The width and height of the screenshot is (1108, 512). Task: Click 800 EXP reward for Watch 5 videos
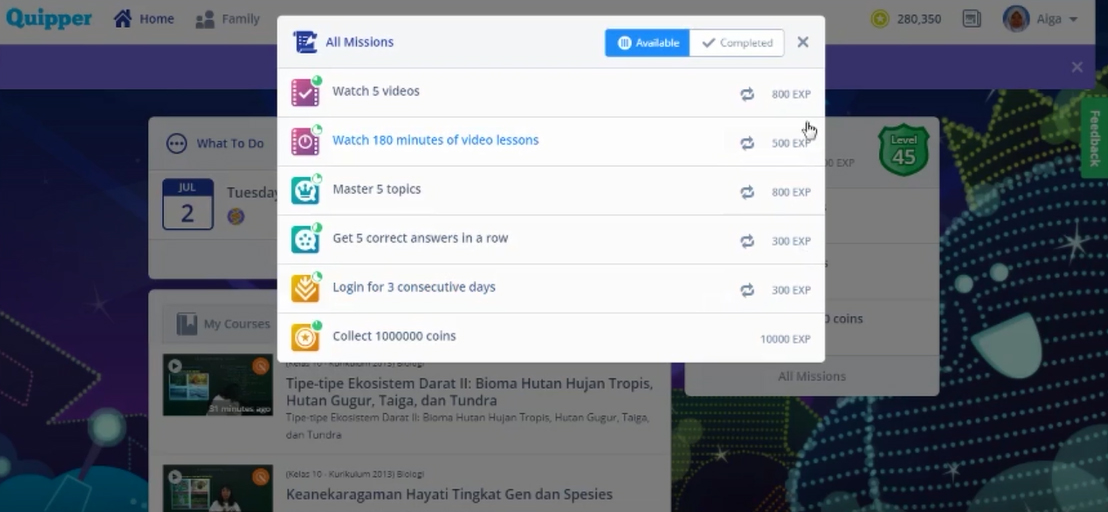tap(791, 94)
